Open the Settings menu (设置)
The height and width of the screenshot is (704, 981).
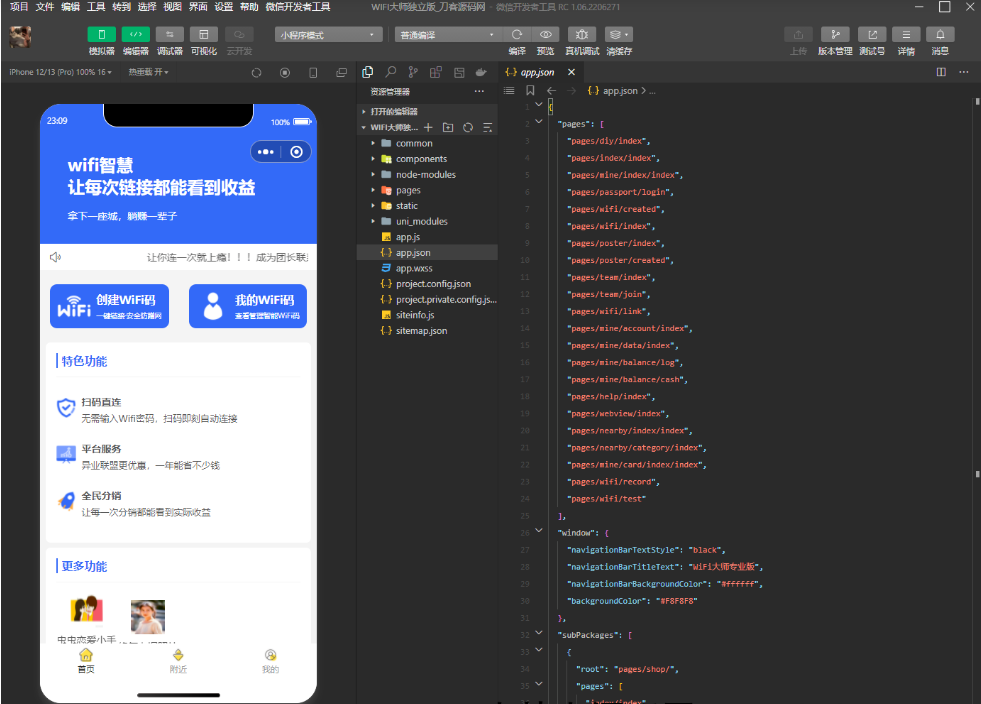tap(223, 7)
